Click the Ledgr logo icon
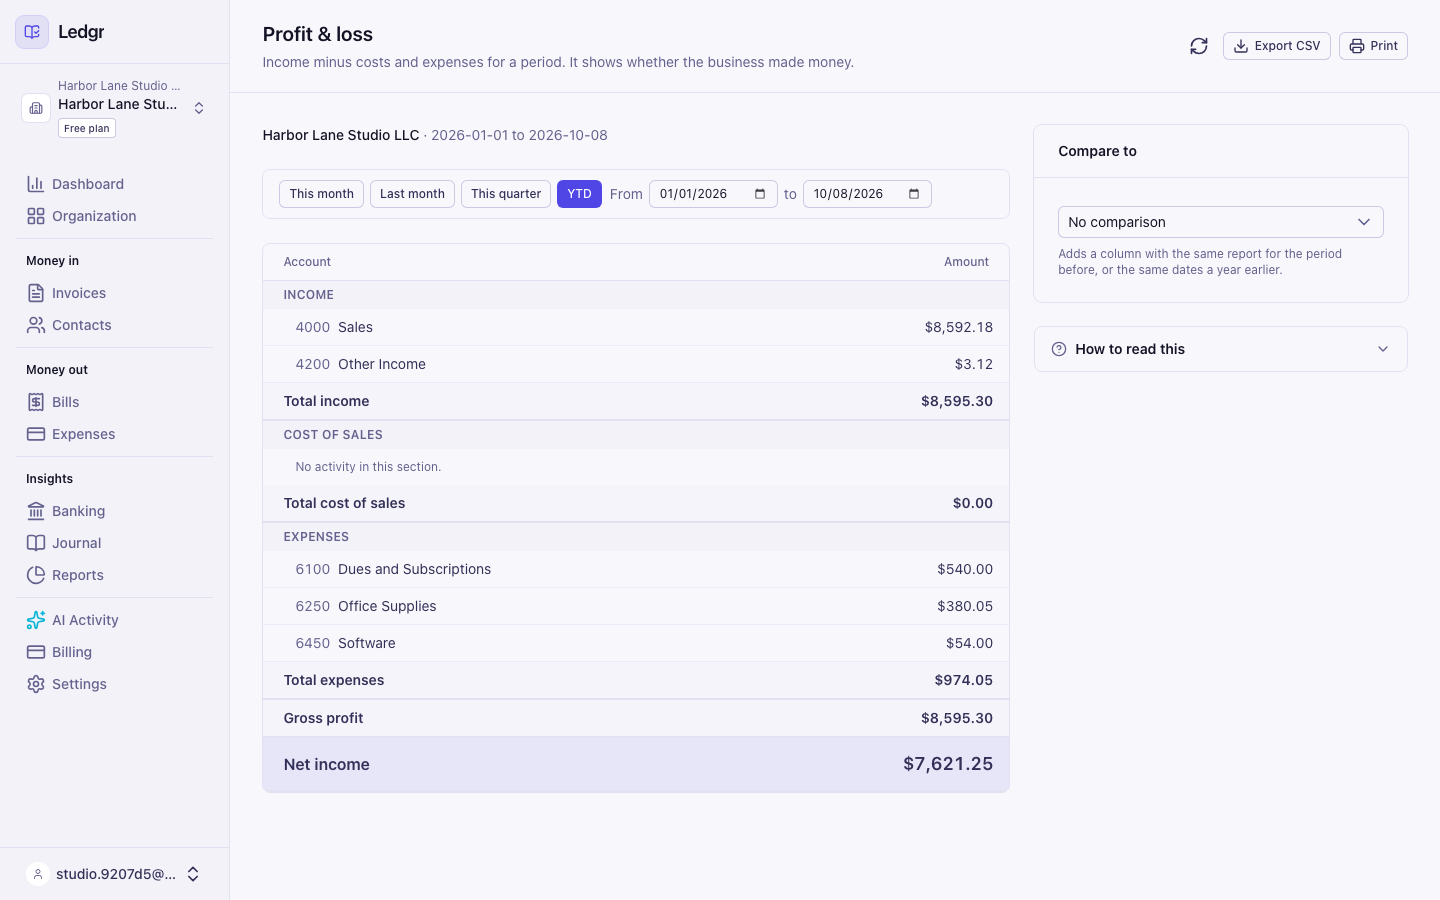This screenshot has height=900, width=1440. coord(32,32)
